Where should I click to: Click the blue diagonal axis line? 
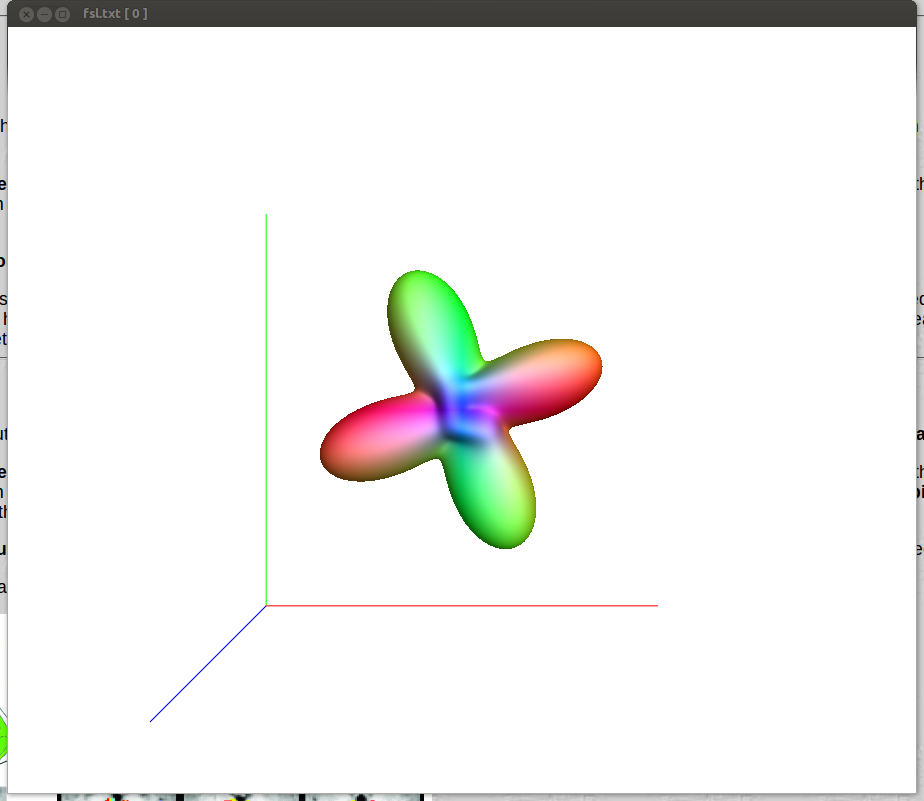pos(208,663)
